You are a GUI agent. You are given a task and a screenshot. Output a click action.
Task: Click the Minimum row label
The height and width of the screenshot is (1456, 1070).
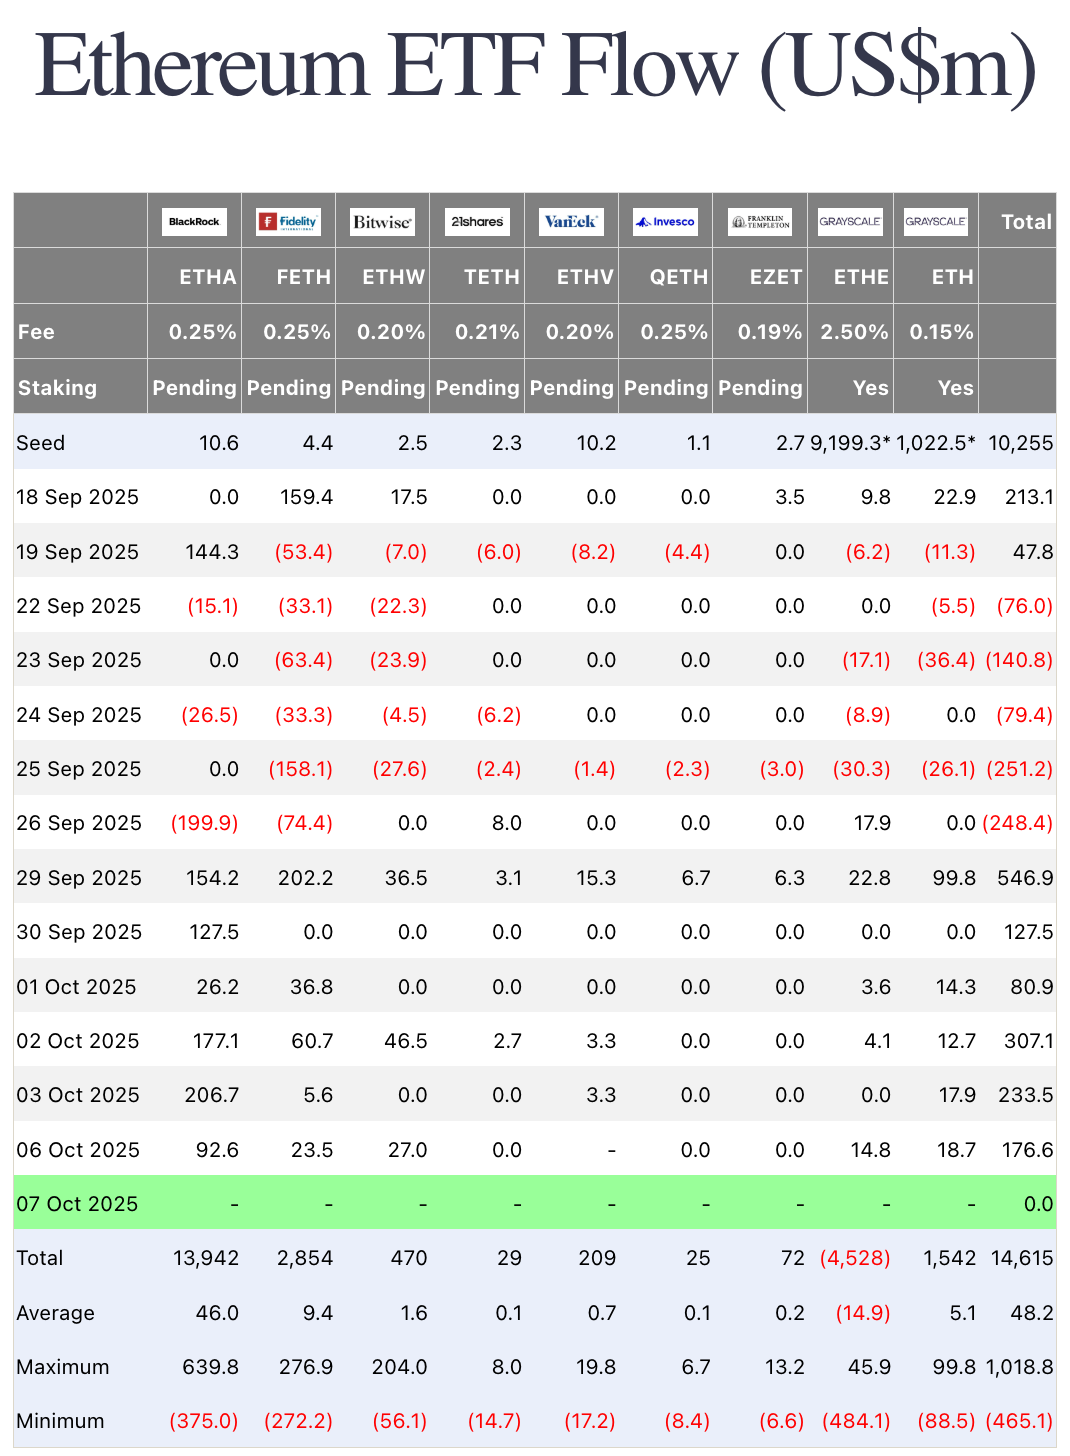[x=60, y=1421]
